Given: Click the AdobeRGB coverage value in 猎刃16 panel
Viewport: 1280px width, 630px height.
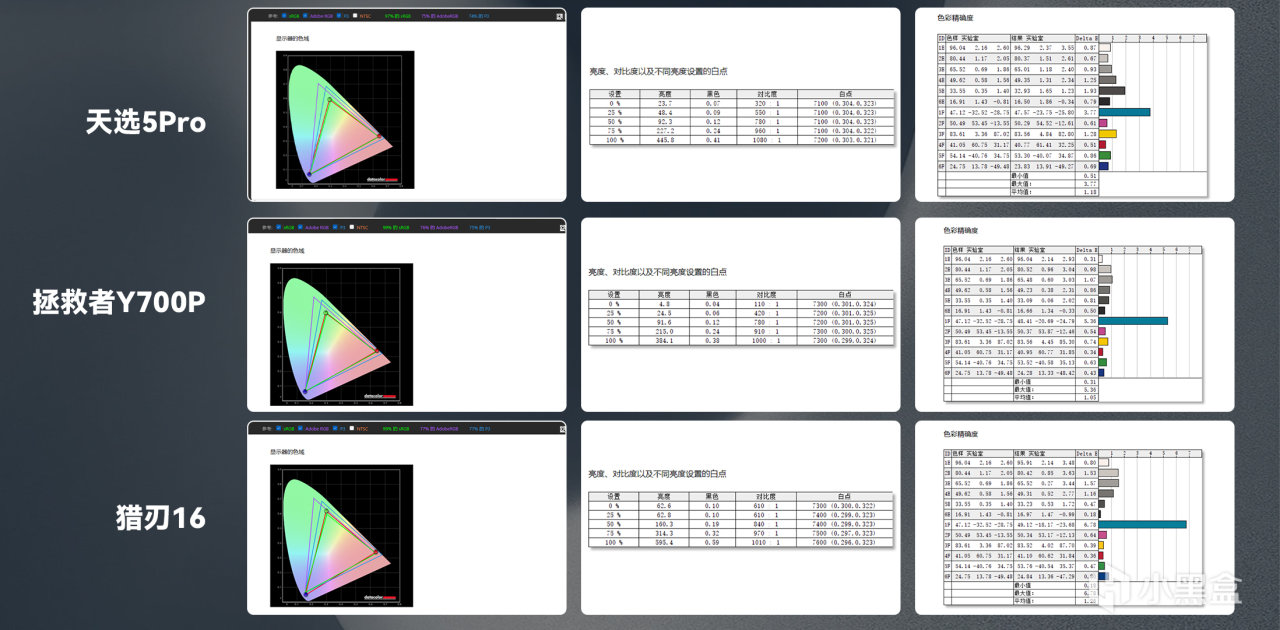Looking at the screenshot, I should click(439, 429).
